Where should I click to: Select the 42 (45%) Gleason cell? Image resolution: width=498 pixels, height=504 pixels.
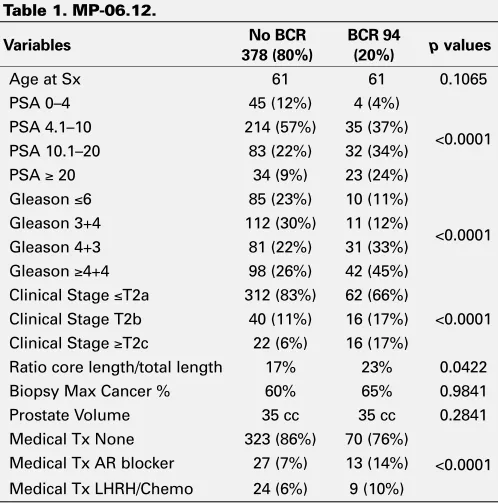click(377, 271)
